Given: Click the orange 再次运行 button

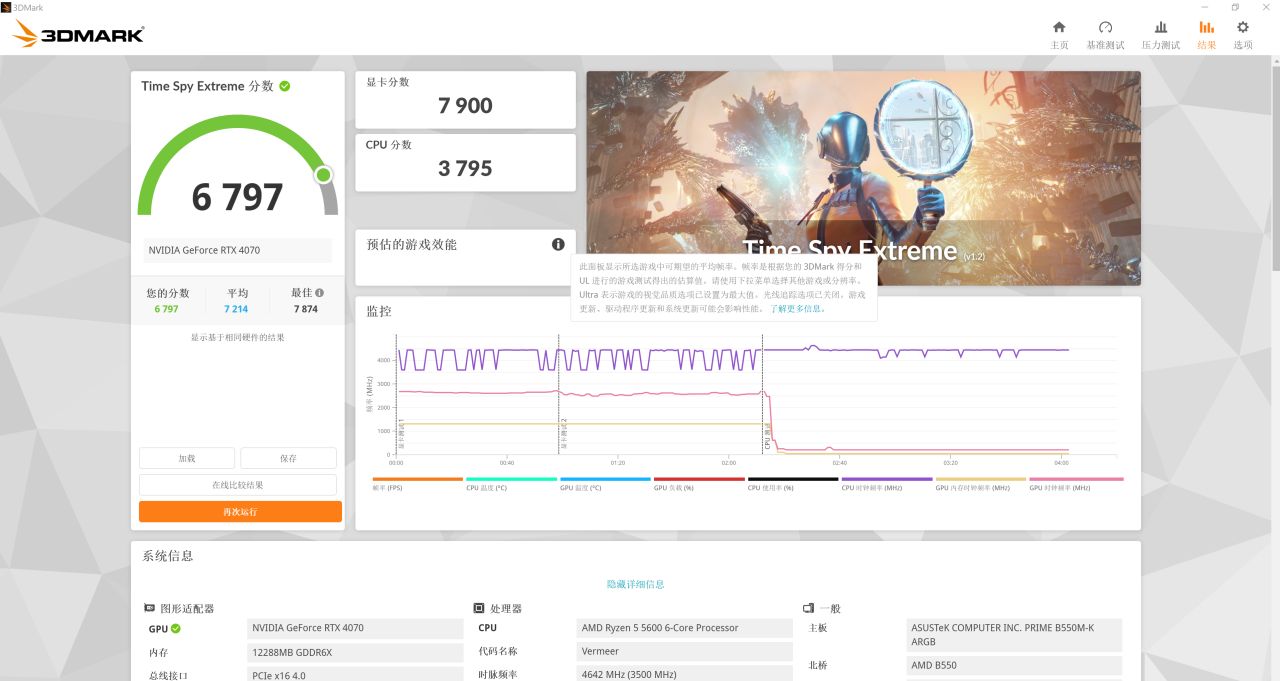Looking at the screenshot, I should coord(240,512).
